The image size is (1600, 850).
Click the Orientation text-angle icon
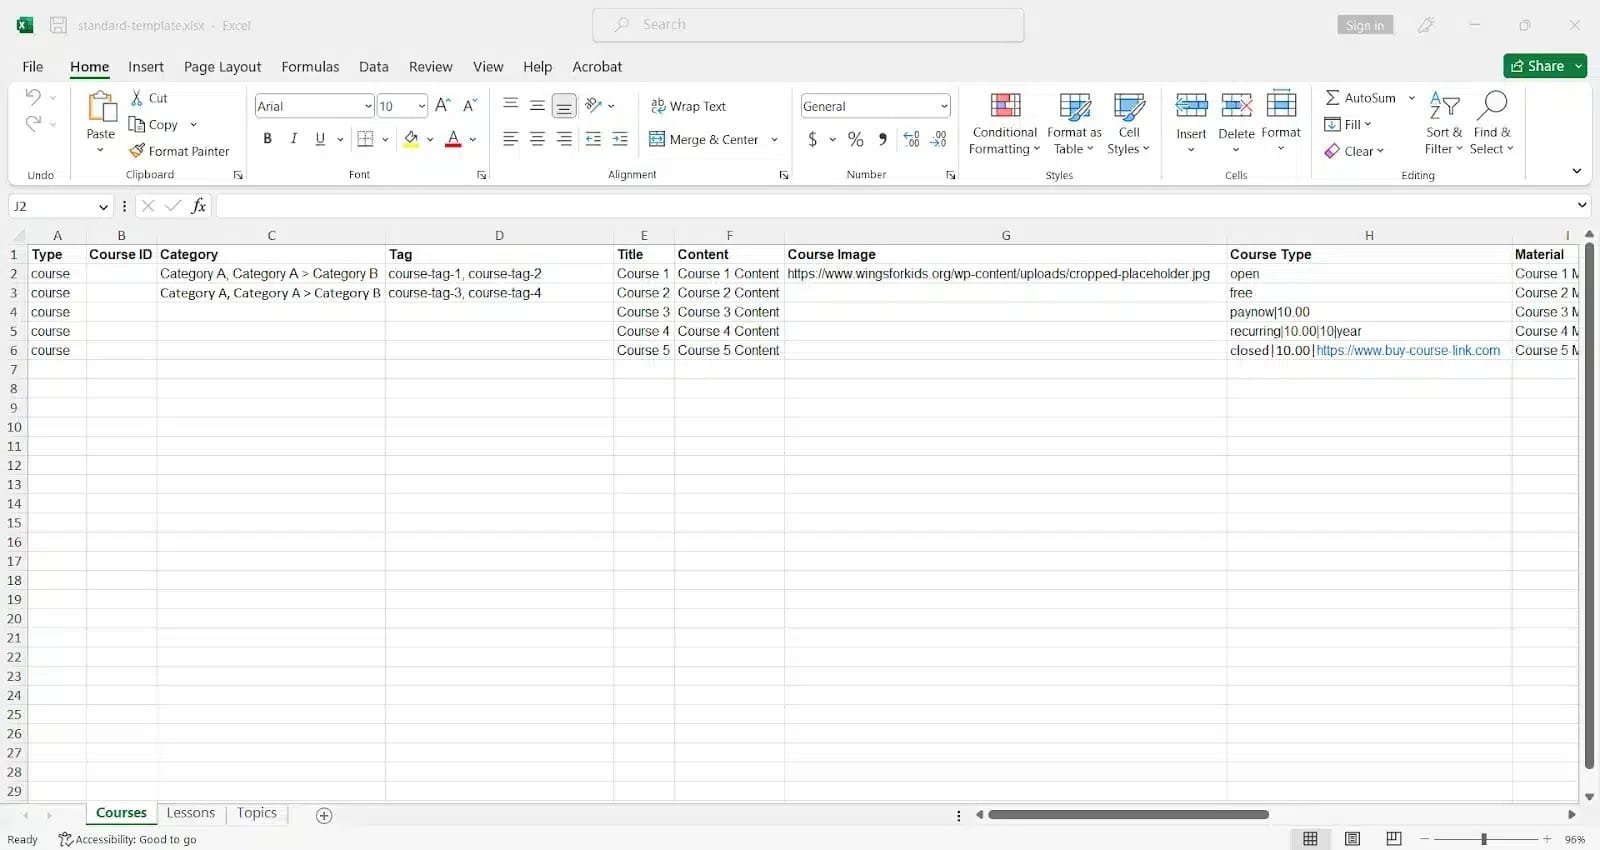pos(594,105)
